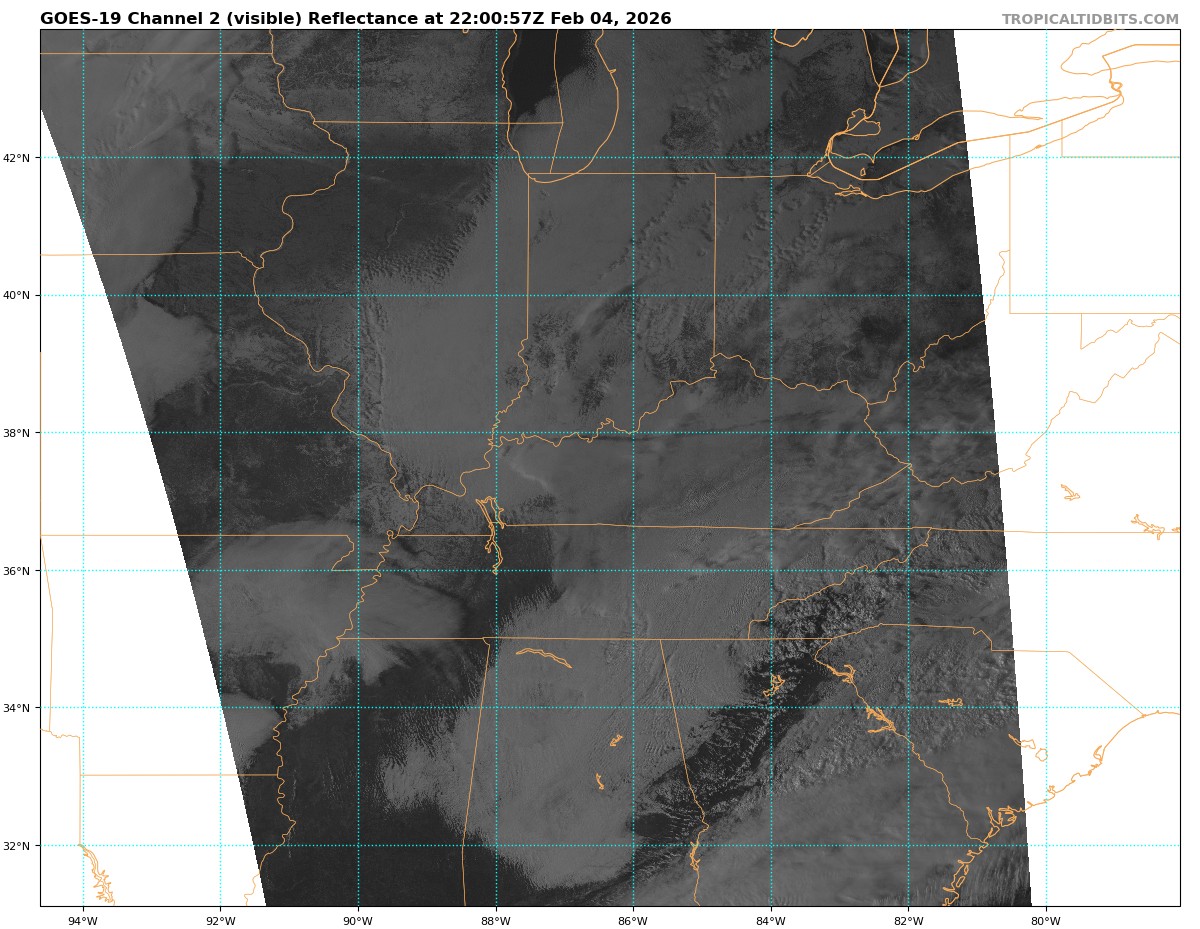The image size is (1200, 929).
Task: Click the 86°W longitude axis label
Action: tap(633, 921)
